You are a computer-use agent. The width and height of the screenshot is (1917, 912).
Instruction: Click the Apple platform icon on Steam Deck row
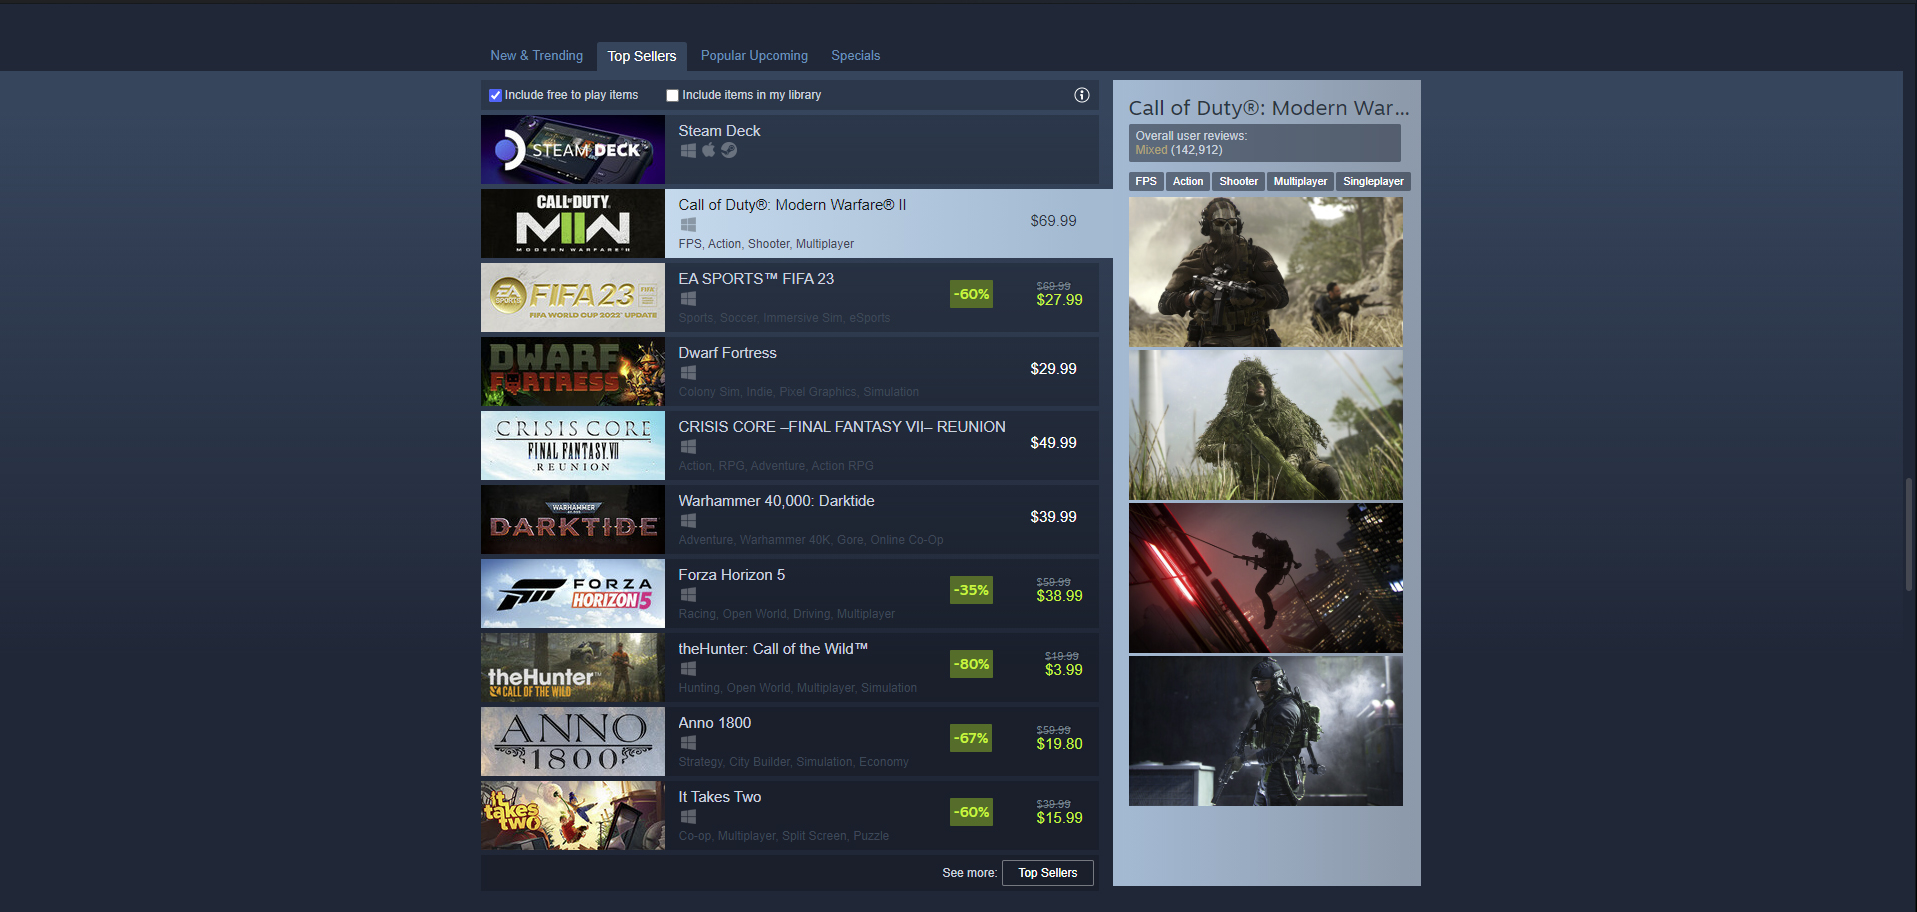coord(708,150)
